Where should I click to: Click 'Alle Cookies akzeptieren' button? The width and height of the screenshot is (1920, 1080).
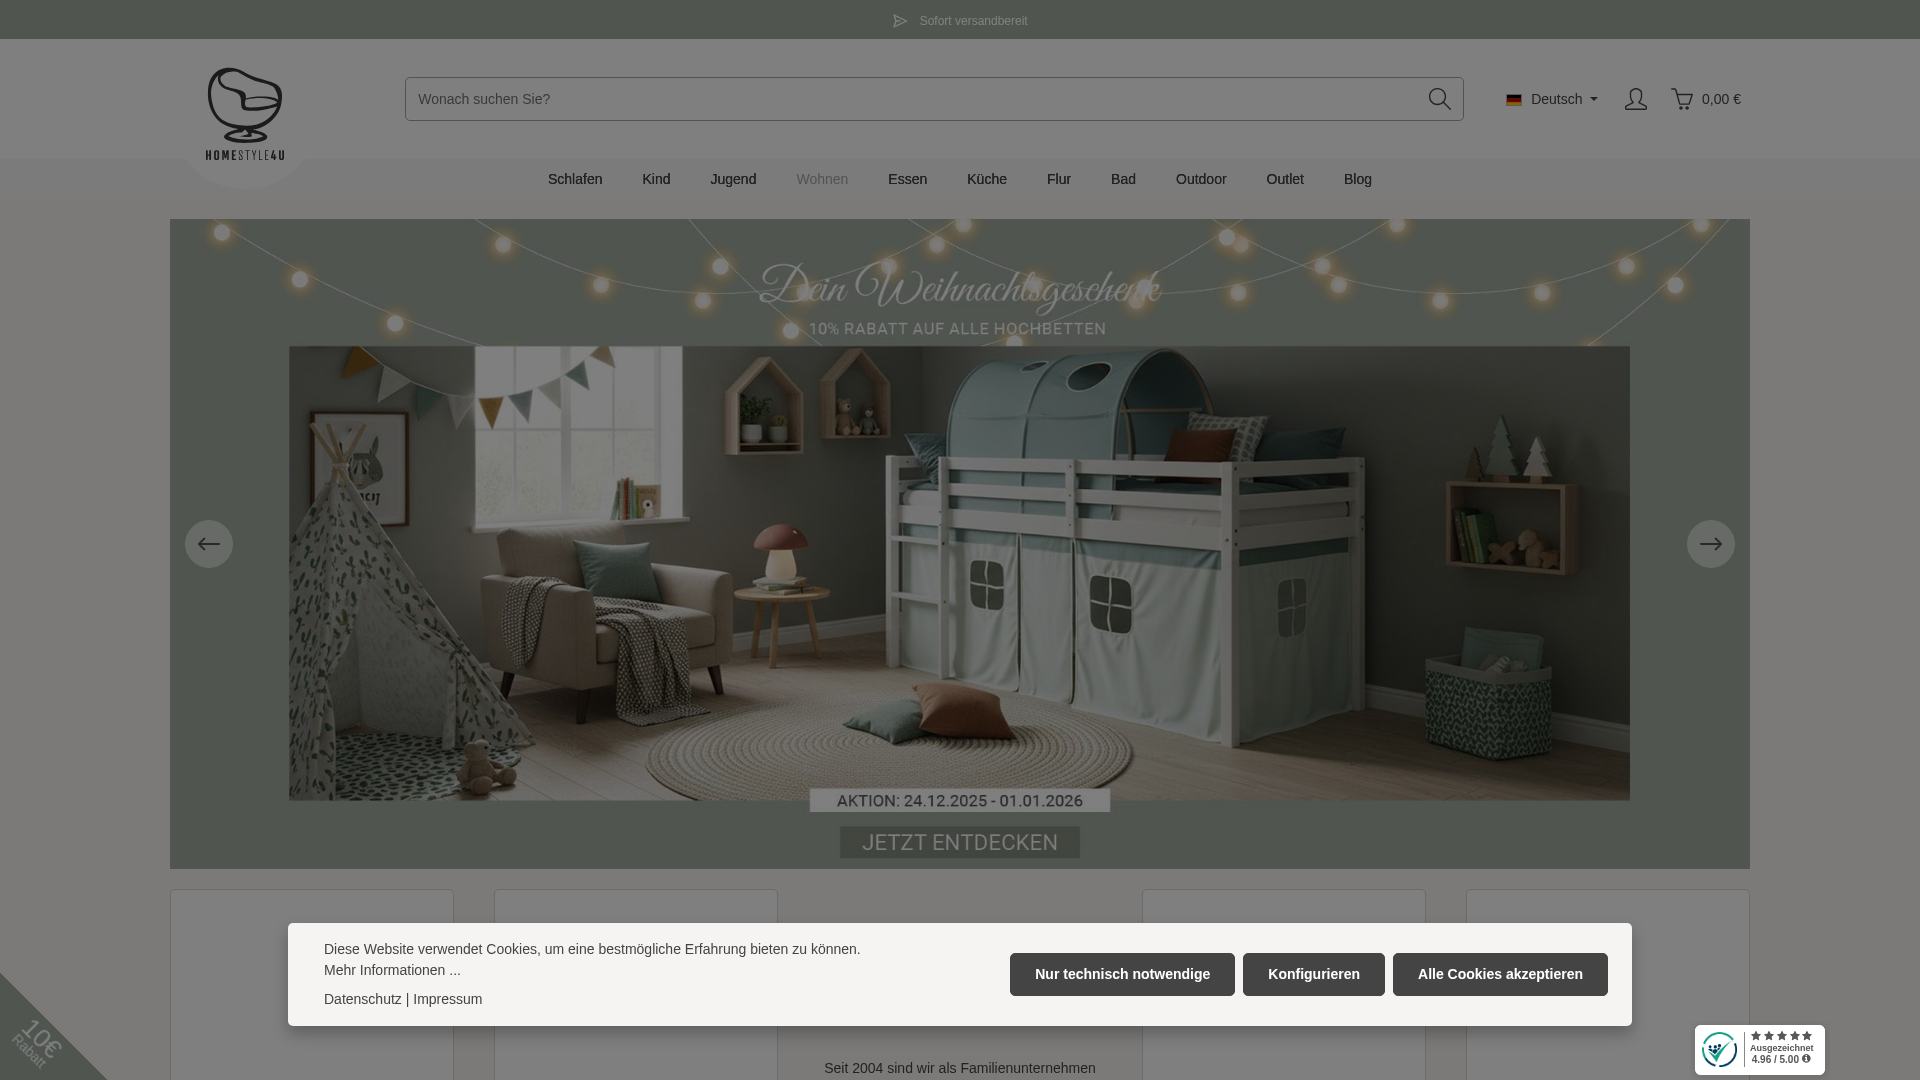point(1500,974)
